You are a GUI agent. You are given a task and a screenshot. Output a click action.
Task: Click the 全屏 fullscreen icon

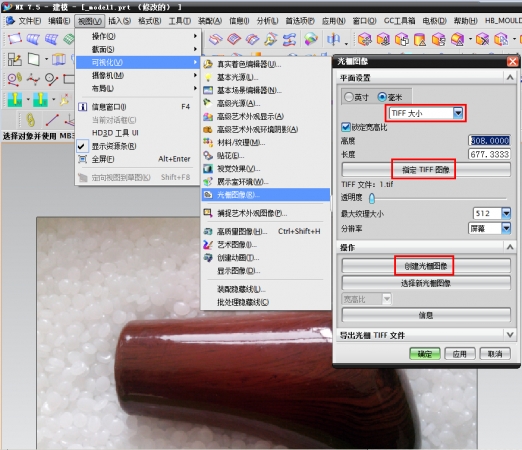point(82,159)
